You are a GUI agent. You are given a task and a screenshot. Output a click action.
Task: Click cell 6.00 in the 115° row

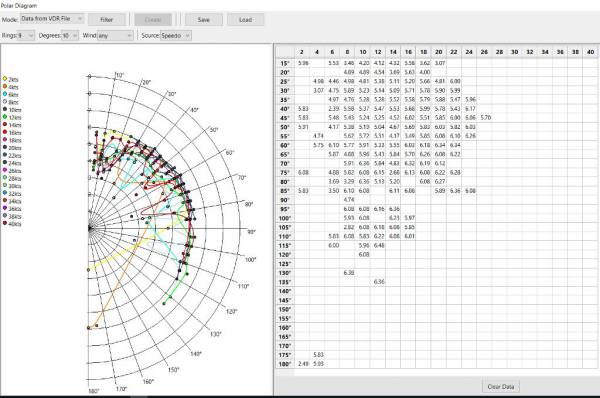(333, 245)
